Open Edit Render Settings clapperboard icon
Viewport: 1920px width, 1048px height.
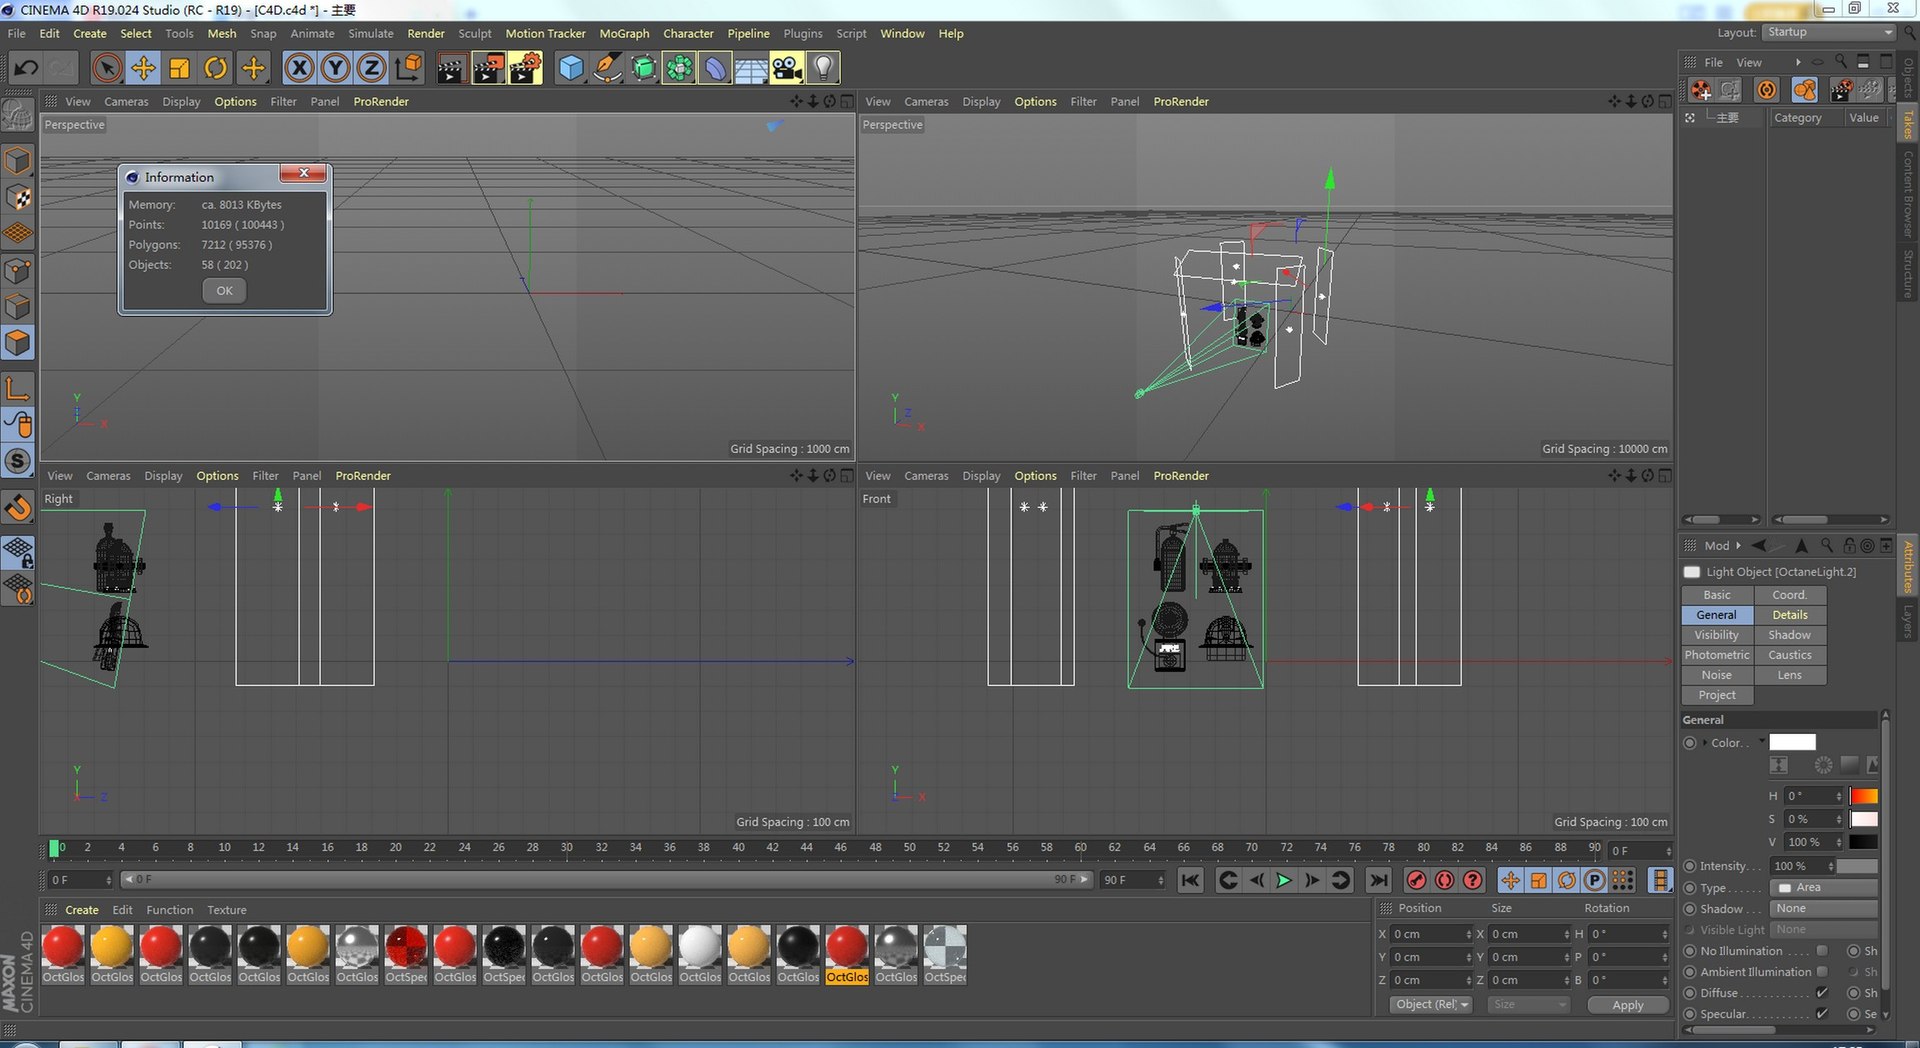coord(524,68)
